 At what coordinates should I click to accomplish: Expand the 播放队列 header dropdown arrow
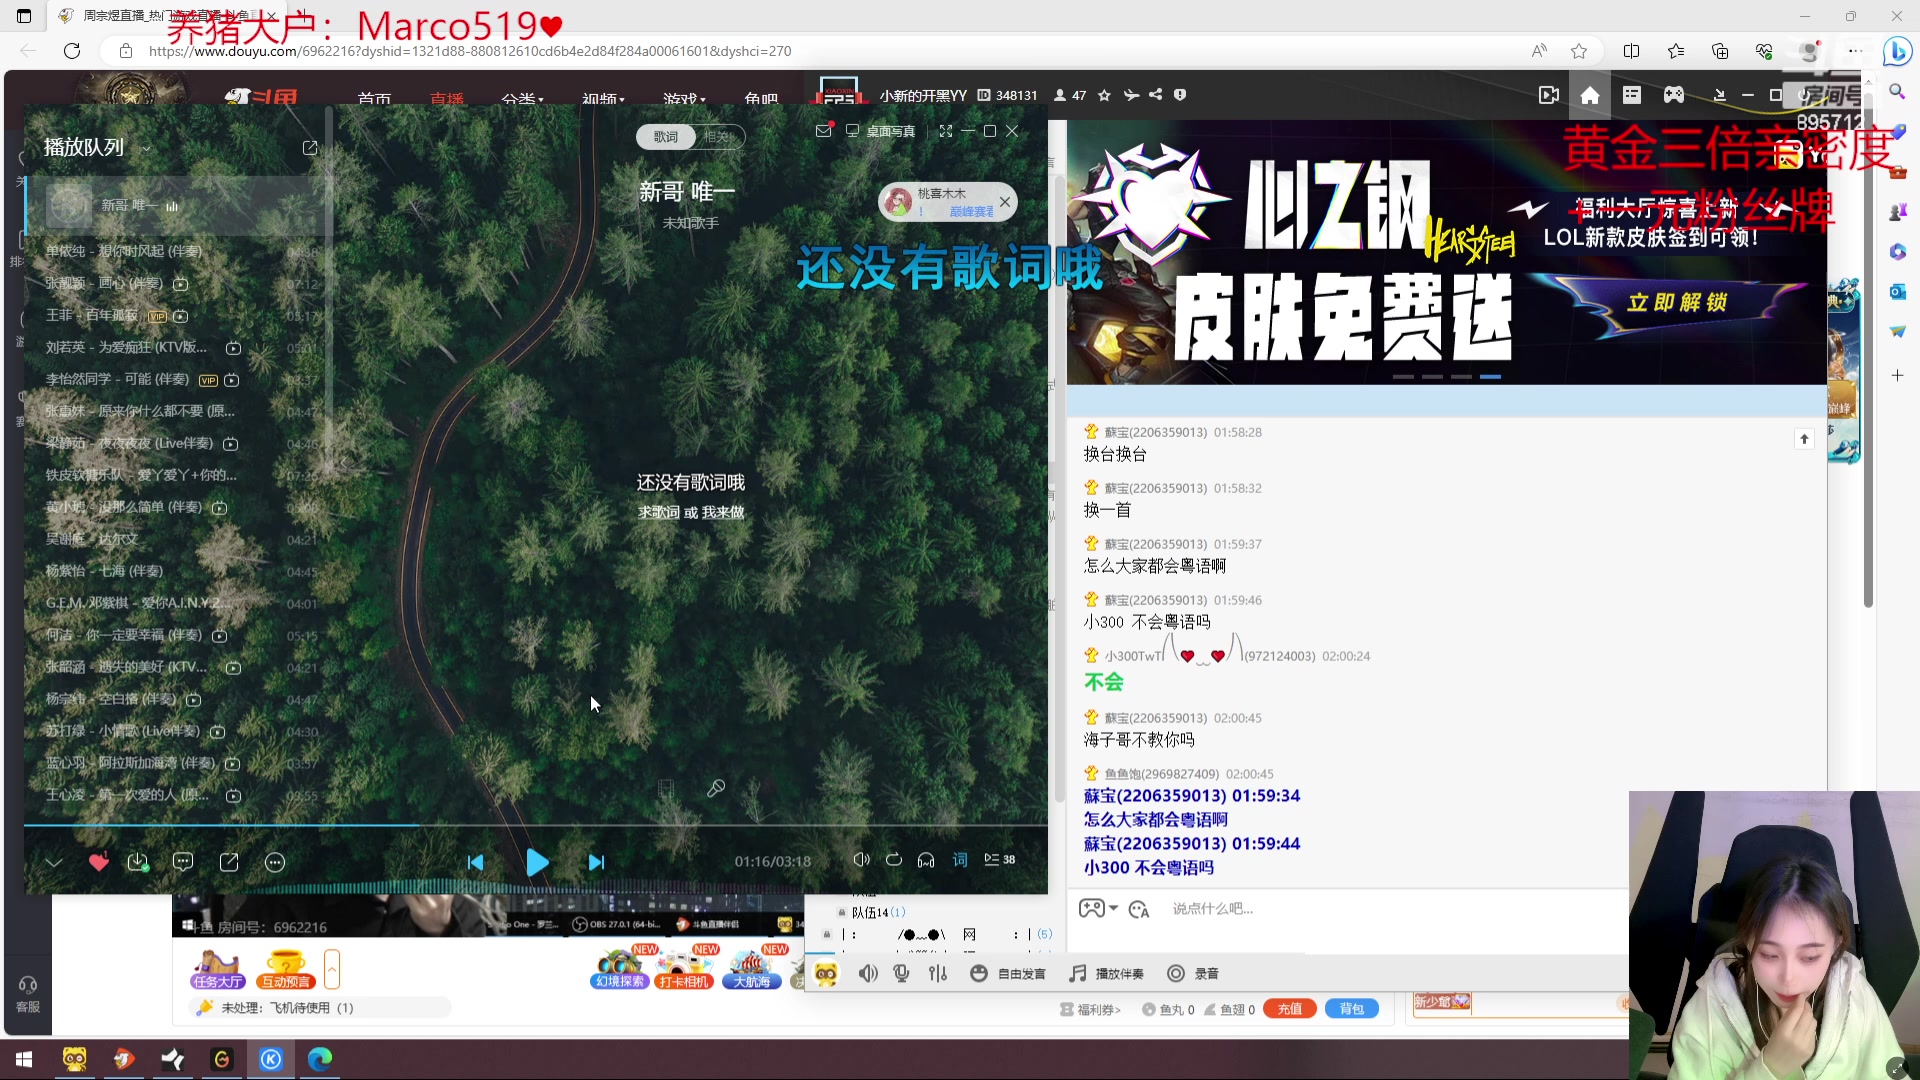(146, 147)
